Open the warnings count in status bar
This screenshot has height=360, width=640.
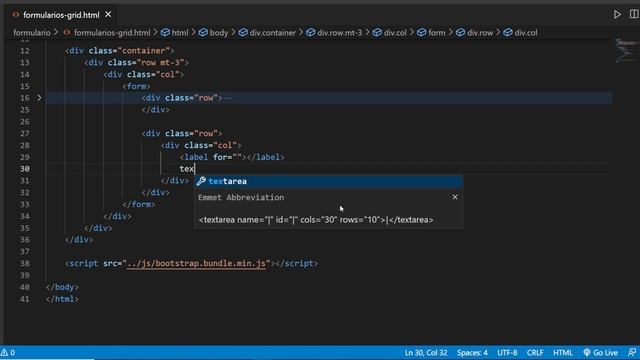pos(8,353)
